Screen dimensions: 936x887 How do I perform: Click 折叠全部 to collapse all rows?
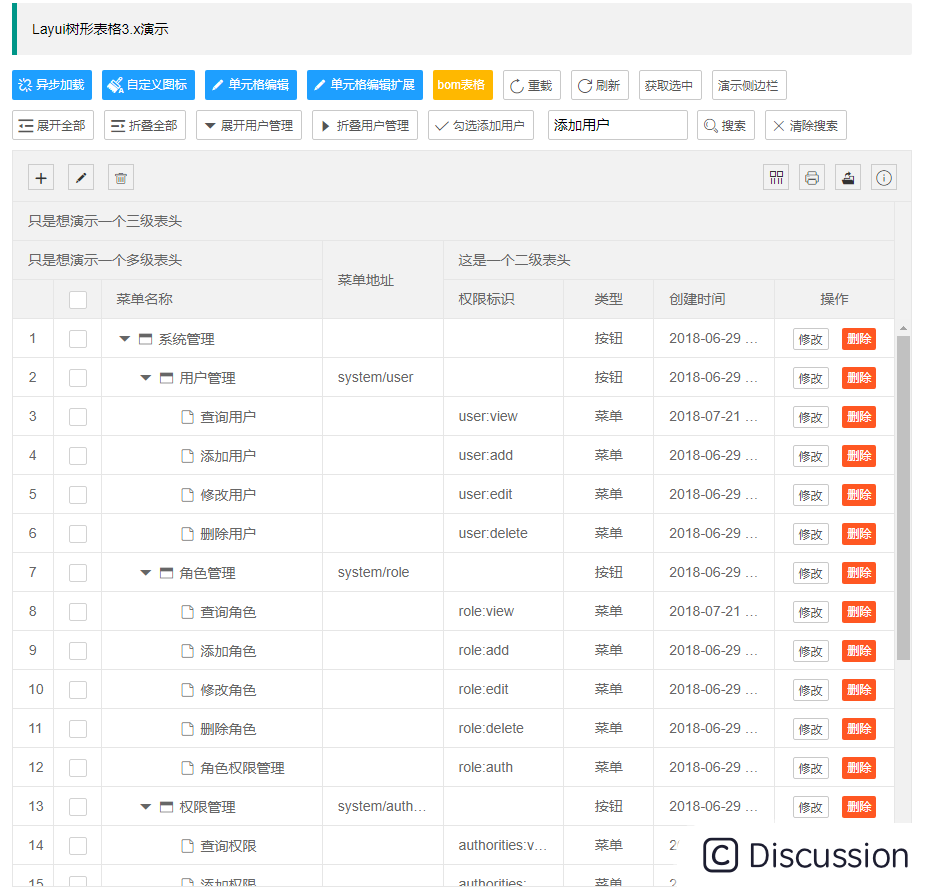click(x=144, y=125)
